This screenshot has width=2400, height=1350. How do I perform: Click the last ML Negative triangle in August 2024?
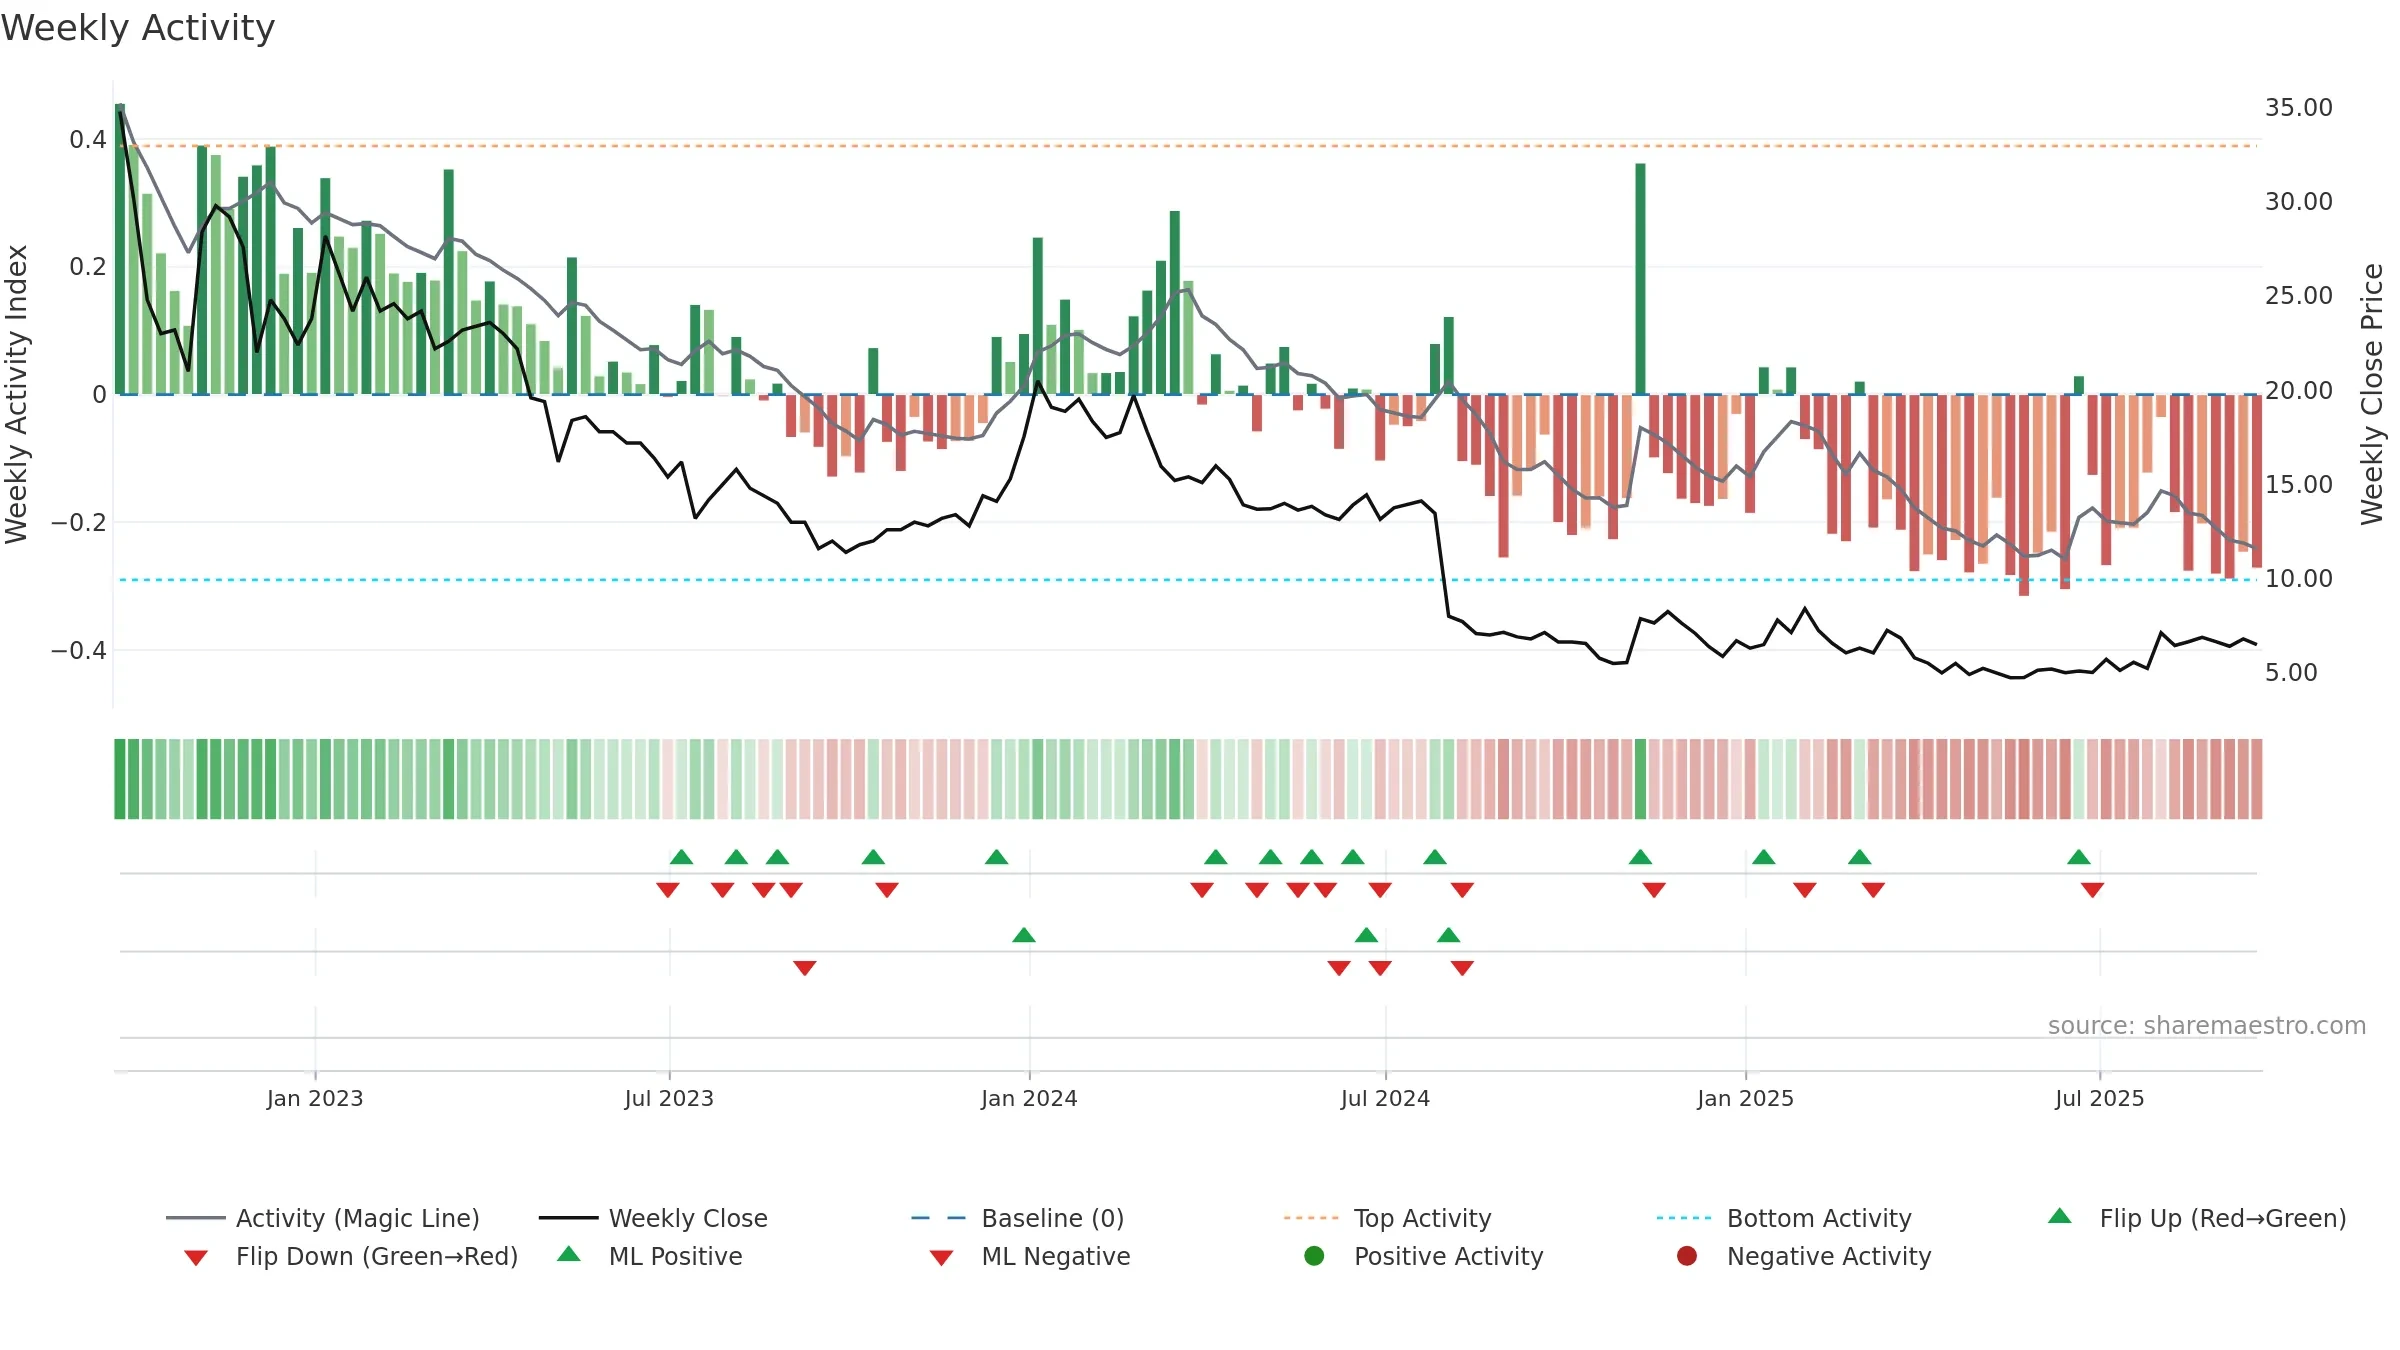click(x=1462, y=968)
